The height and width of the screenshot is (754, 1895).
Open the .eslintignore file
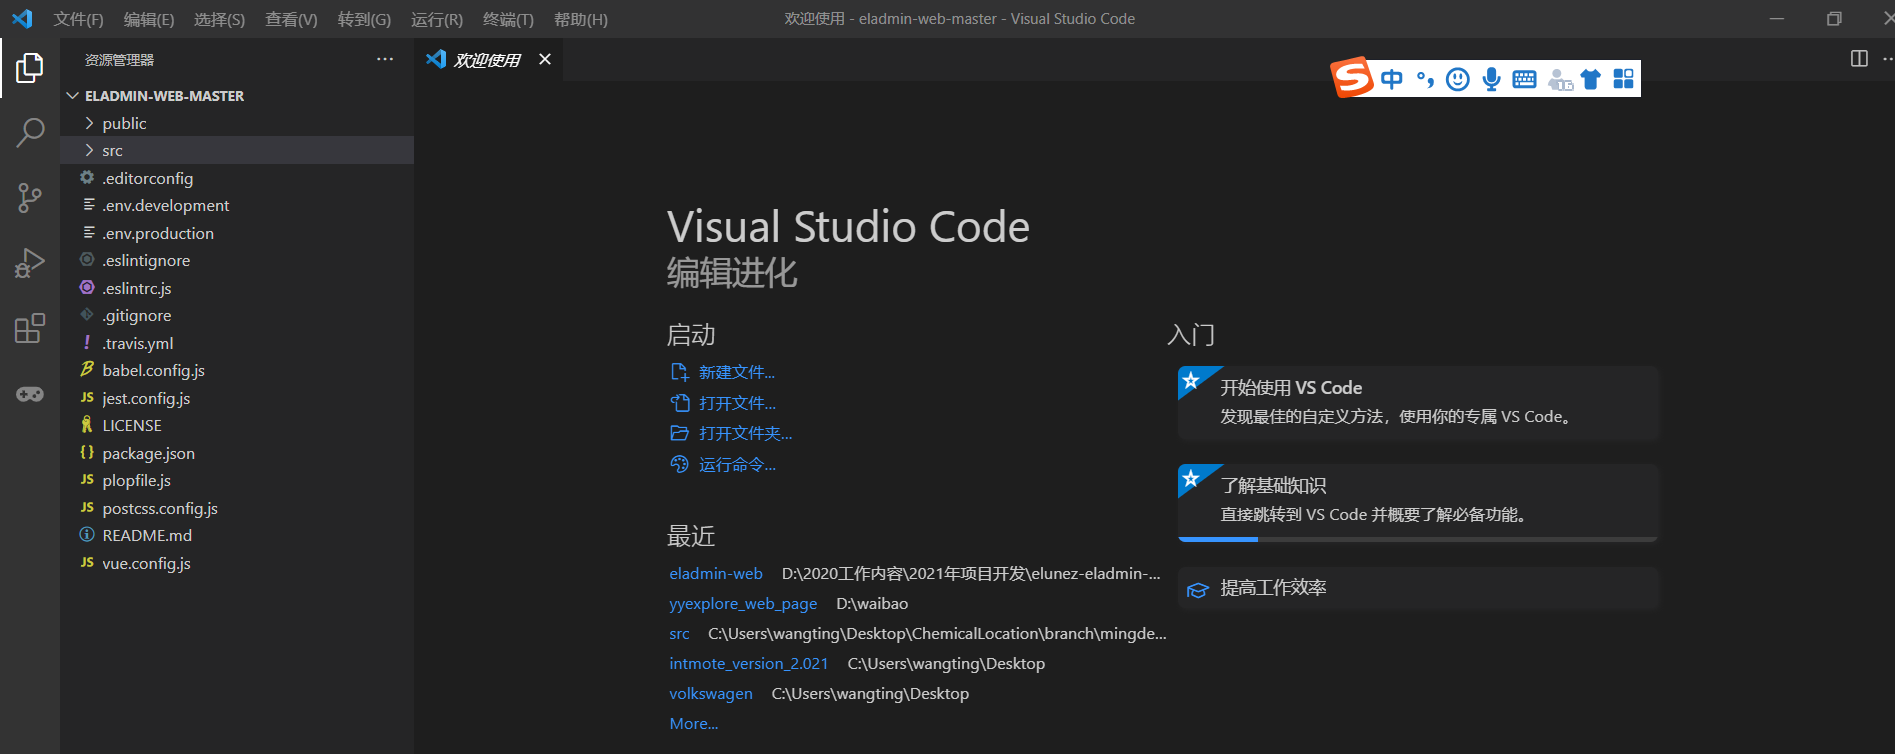pyautogui.click(x=237, y=260)
